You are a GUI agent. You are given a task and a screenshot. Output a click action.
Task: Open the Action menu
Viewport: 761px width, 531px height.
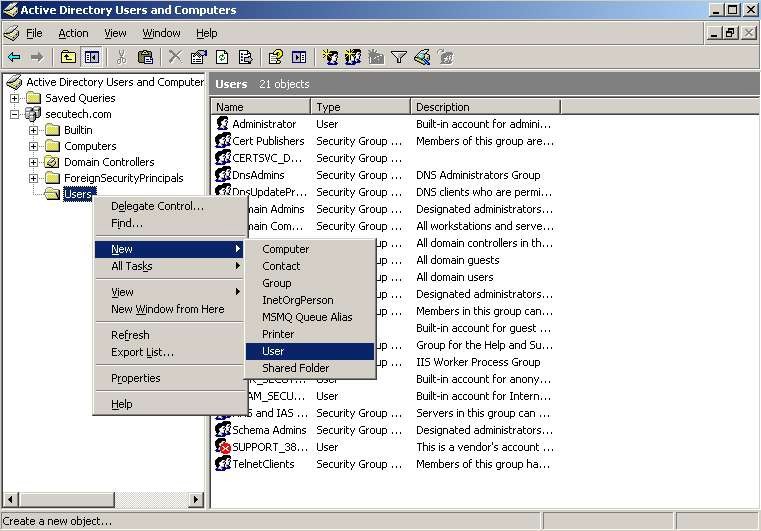pos(73,33)
